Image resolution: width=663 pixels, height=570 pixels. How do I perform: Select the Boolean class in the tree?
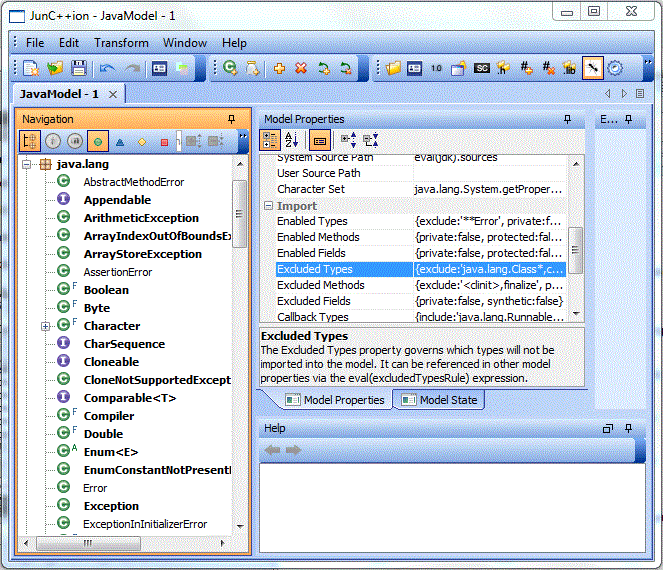pyautogui.click(x=106, y=290)
